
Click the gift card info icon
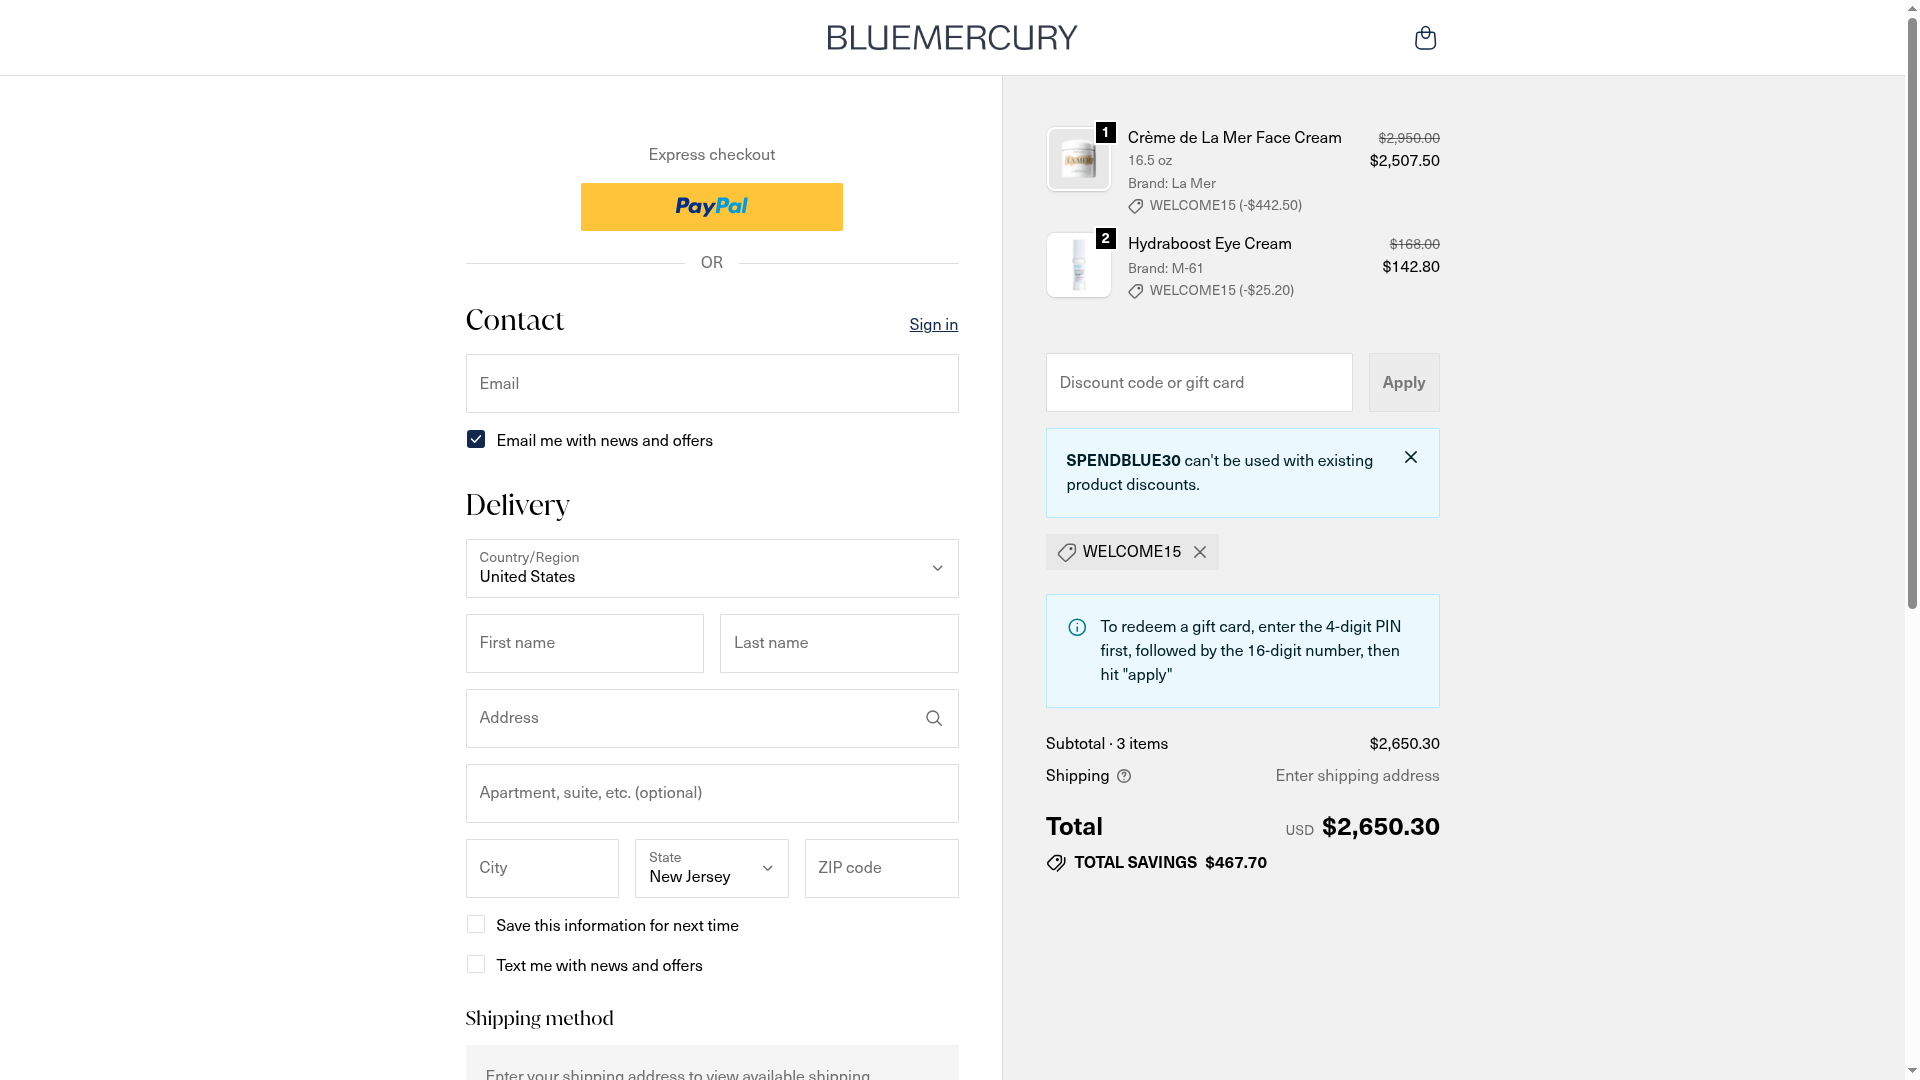pos(1077,627)
